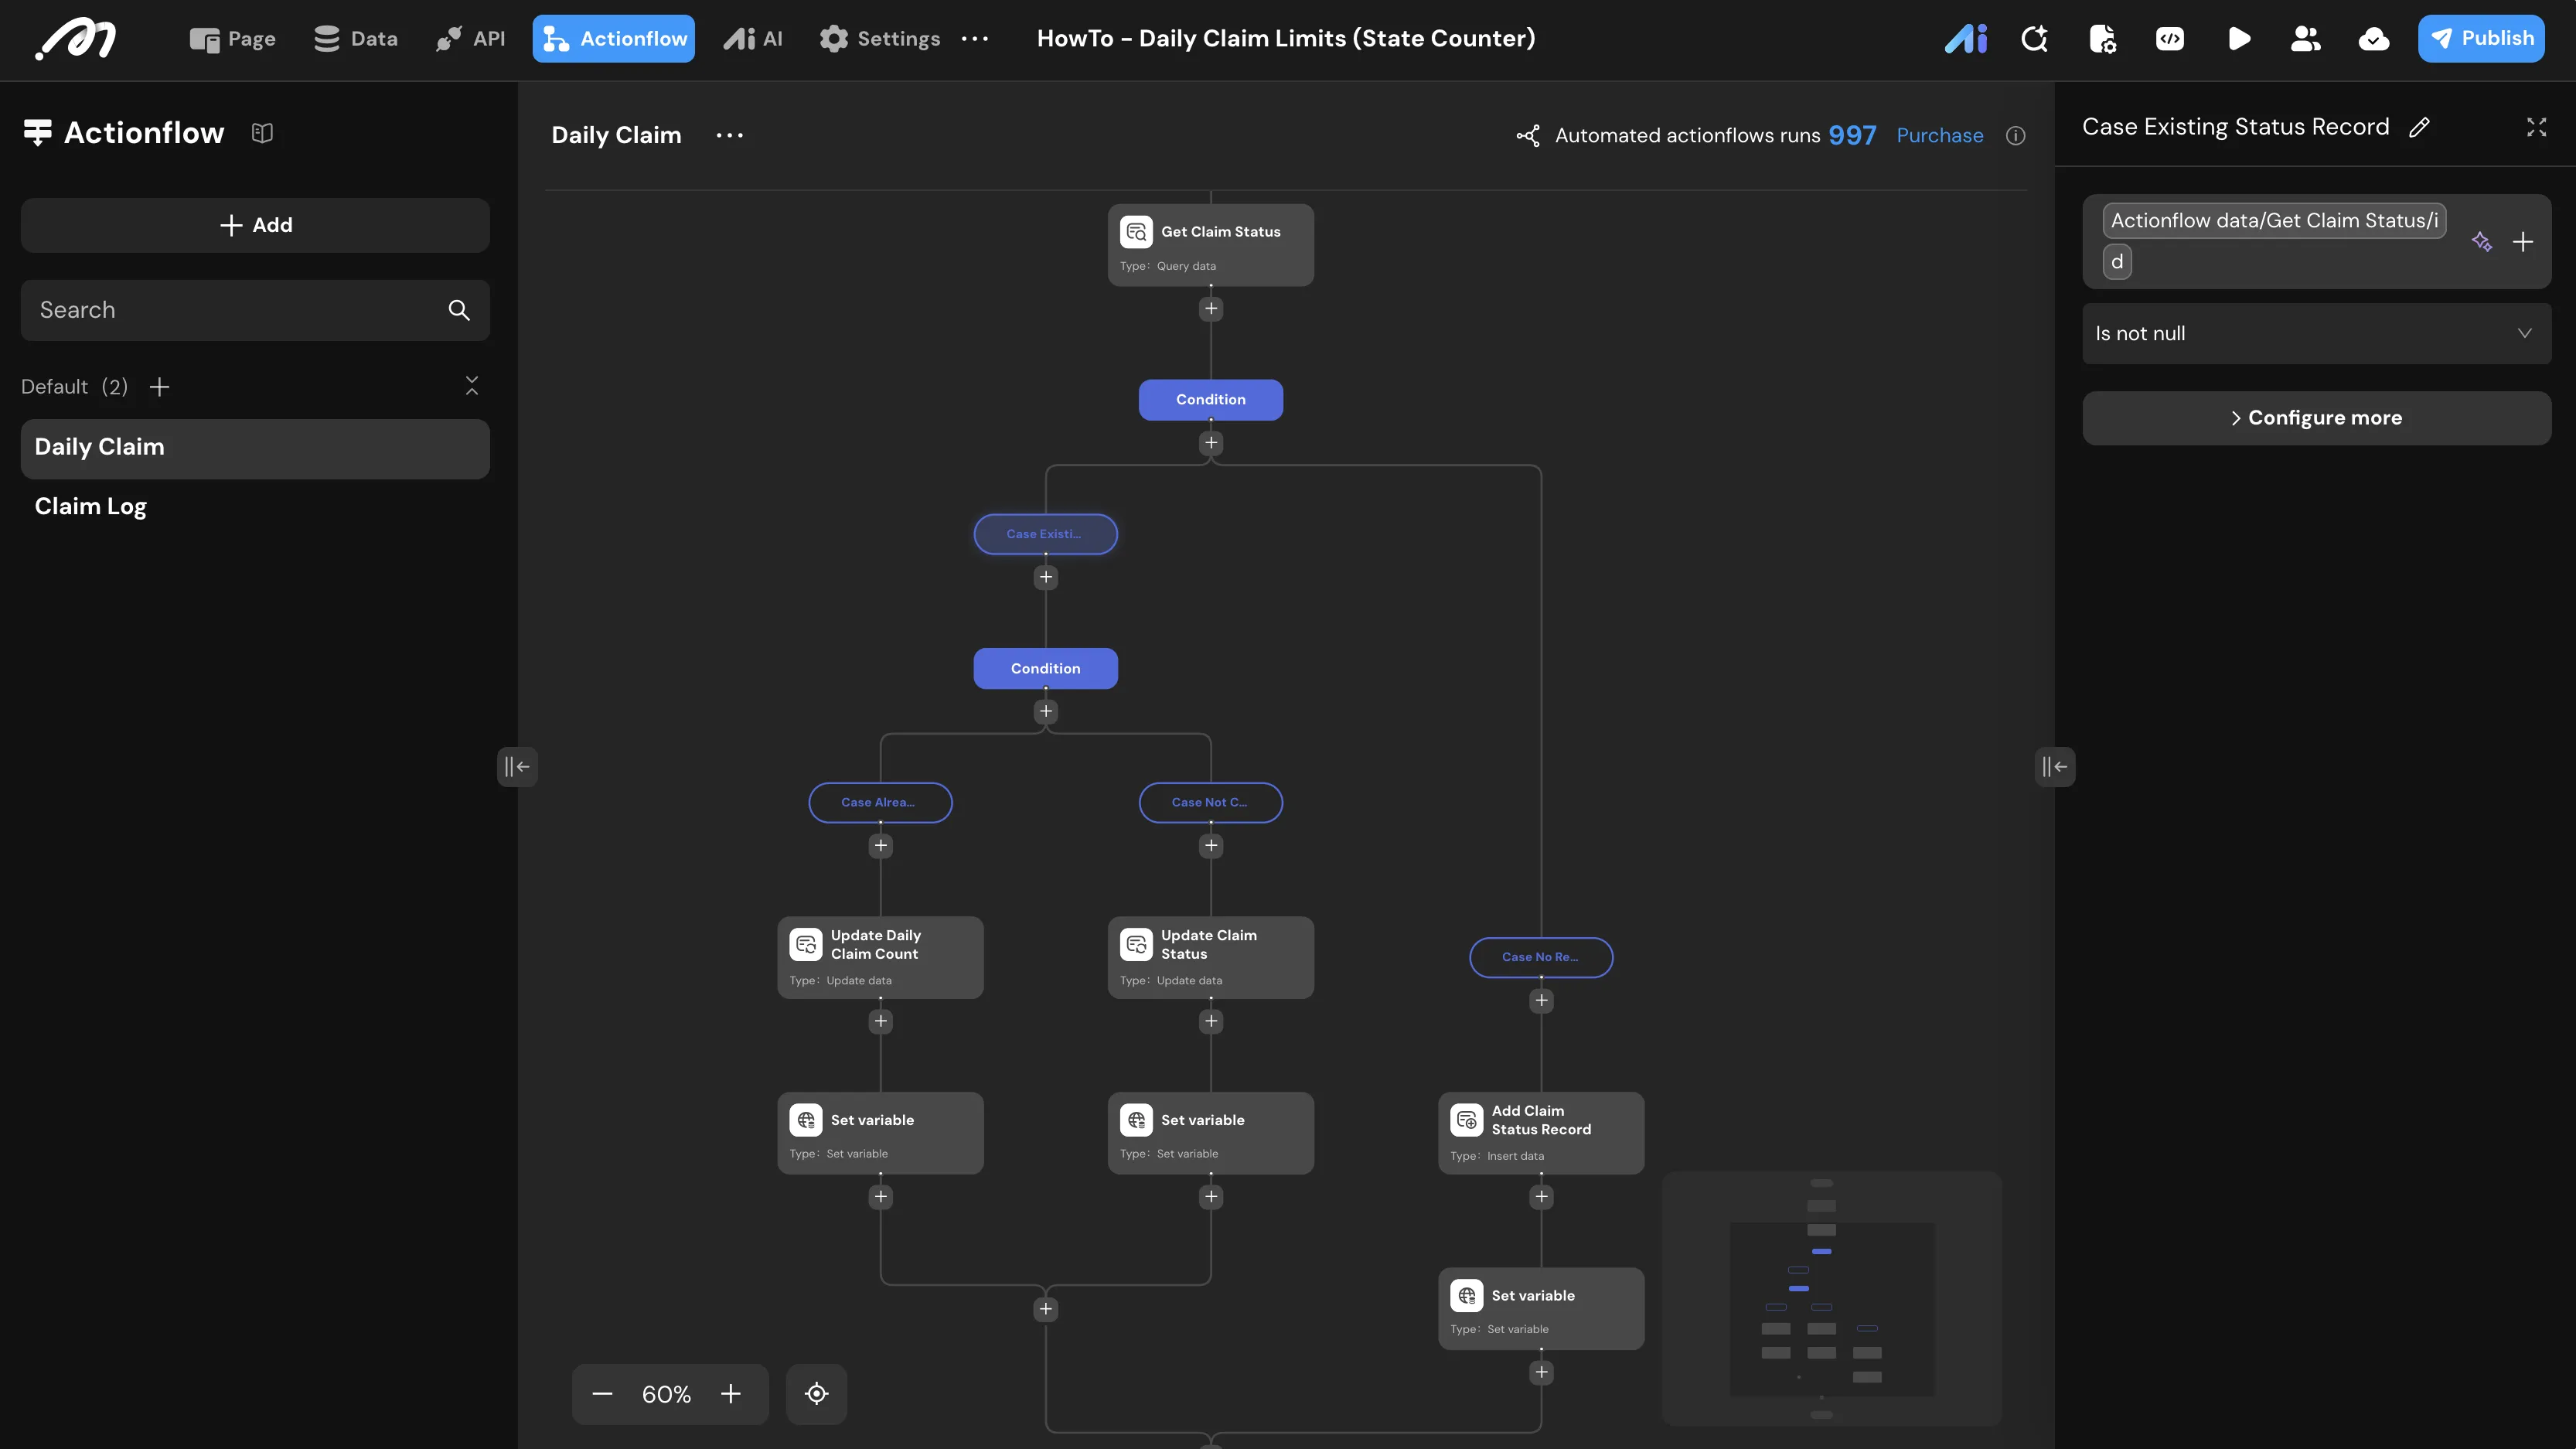Select the Update Claim Status node
This screenshot has width=2576, height=1449.
coord(1211,958)
